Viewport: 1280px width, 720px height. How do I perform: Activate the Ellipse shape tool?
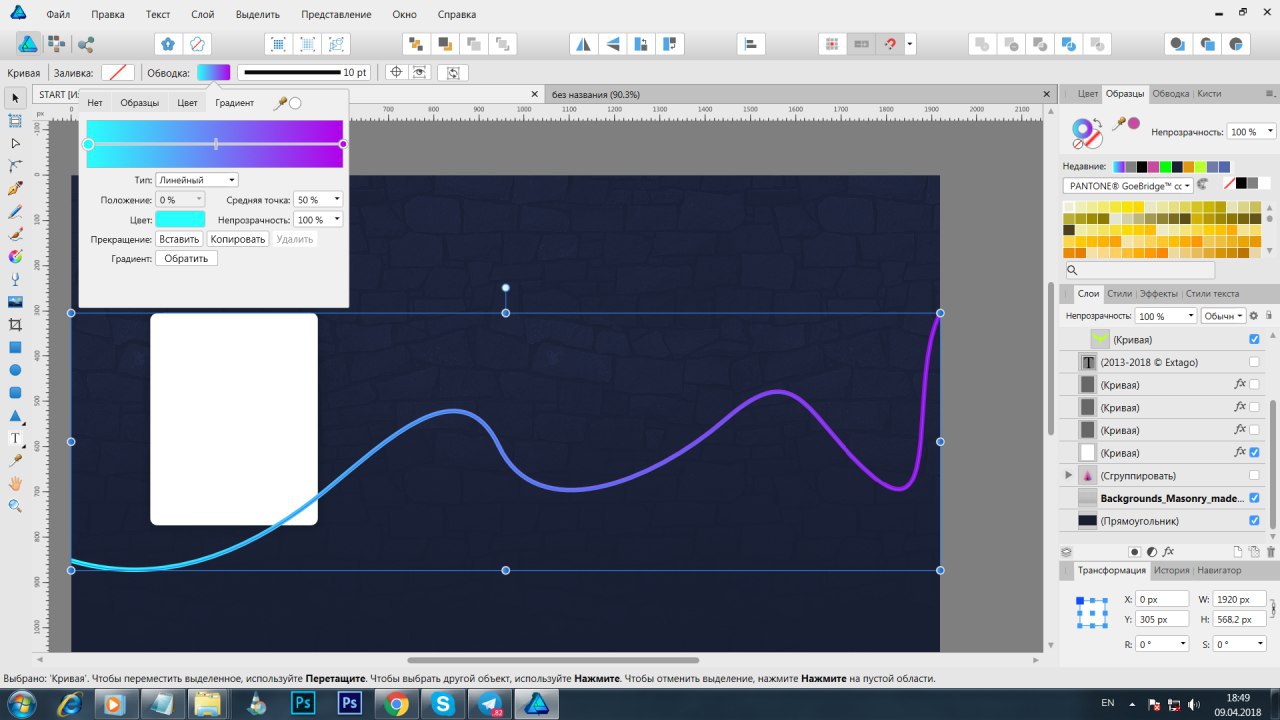coord(15,370)
